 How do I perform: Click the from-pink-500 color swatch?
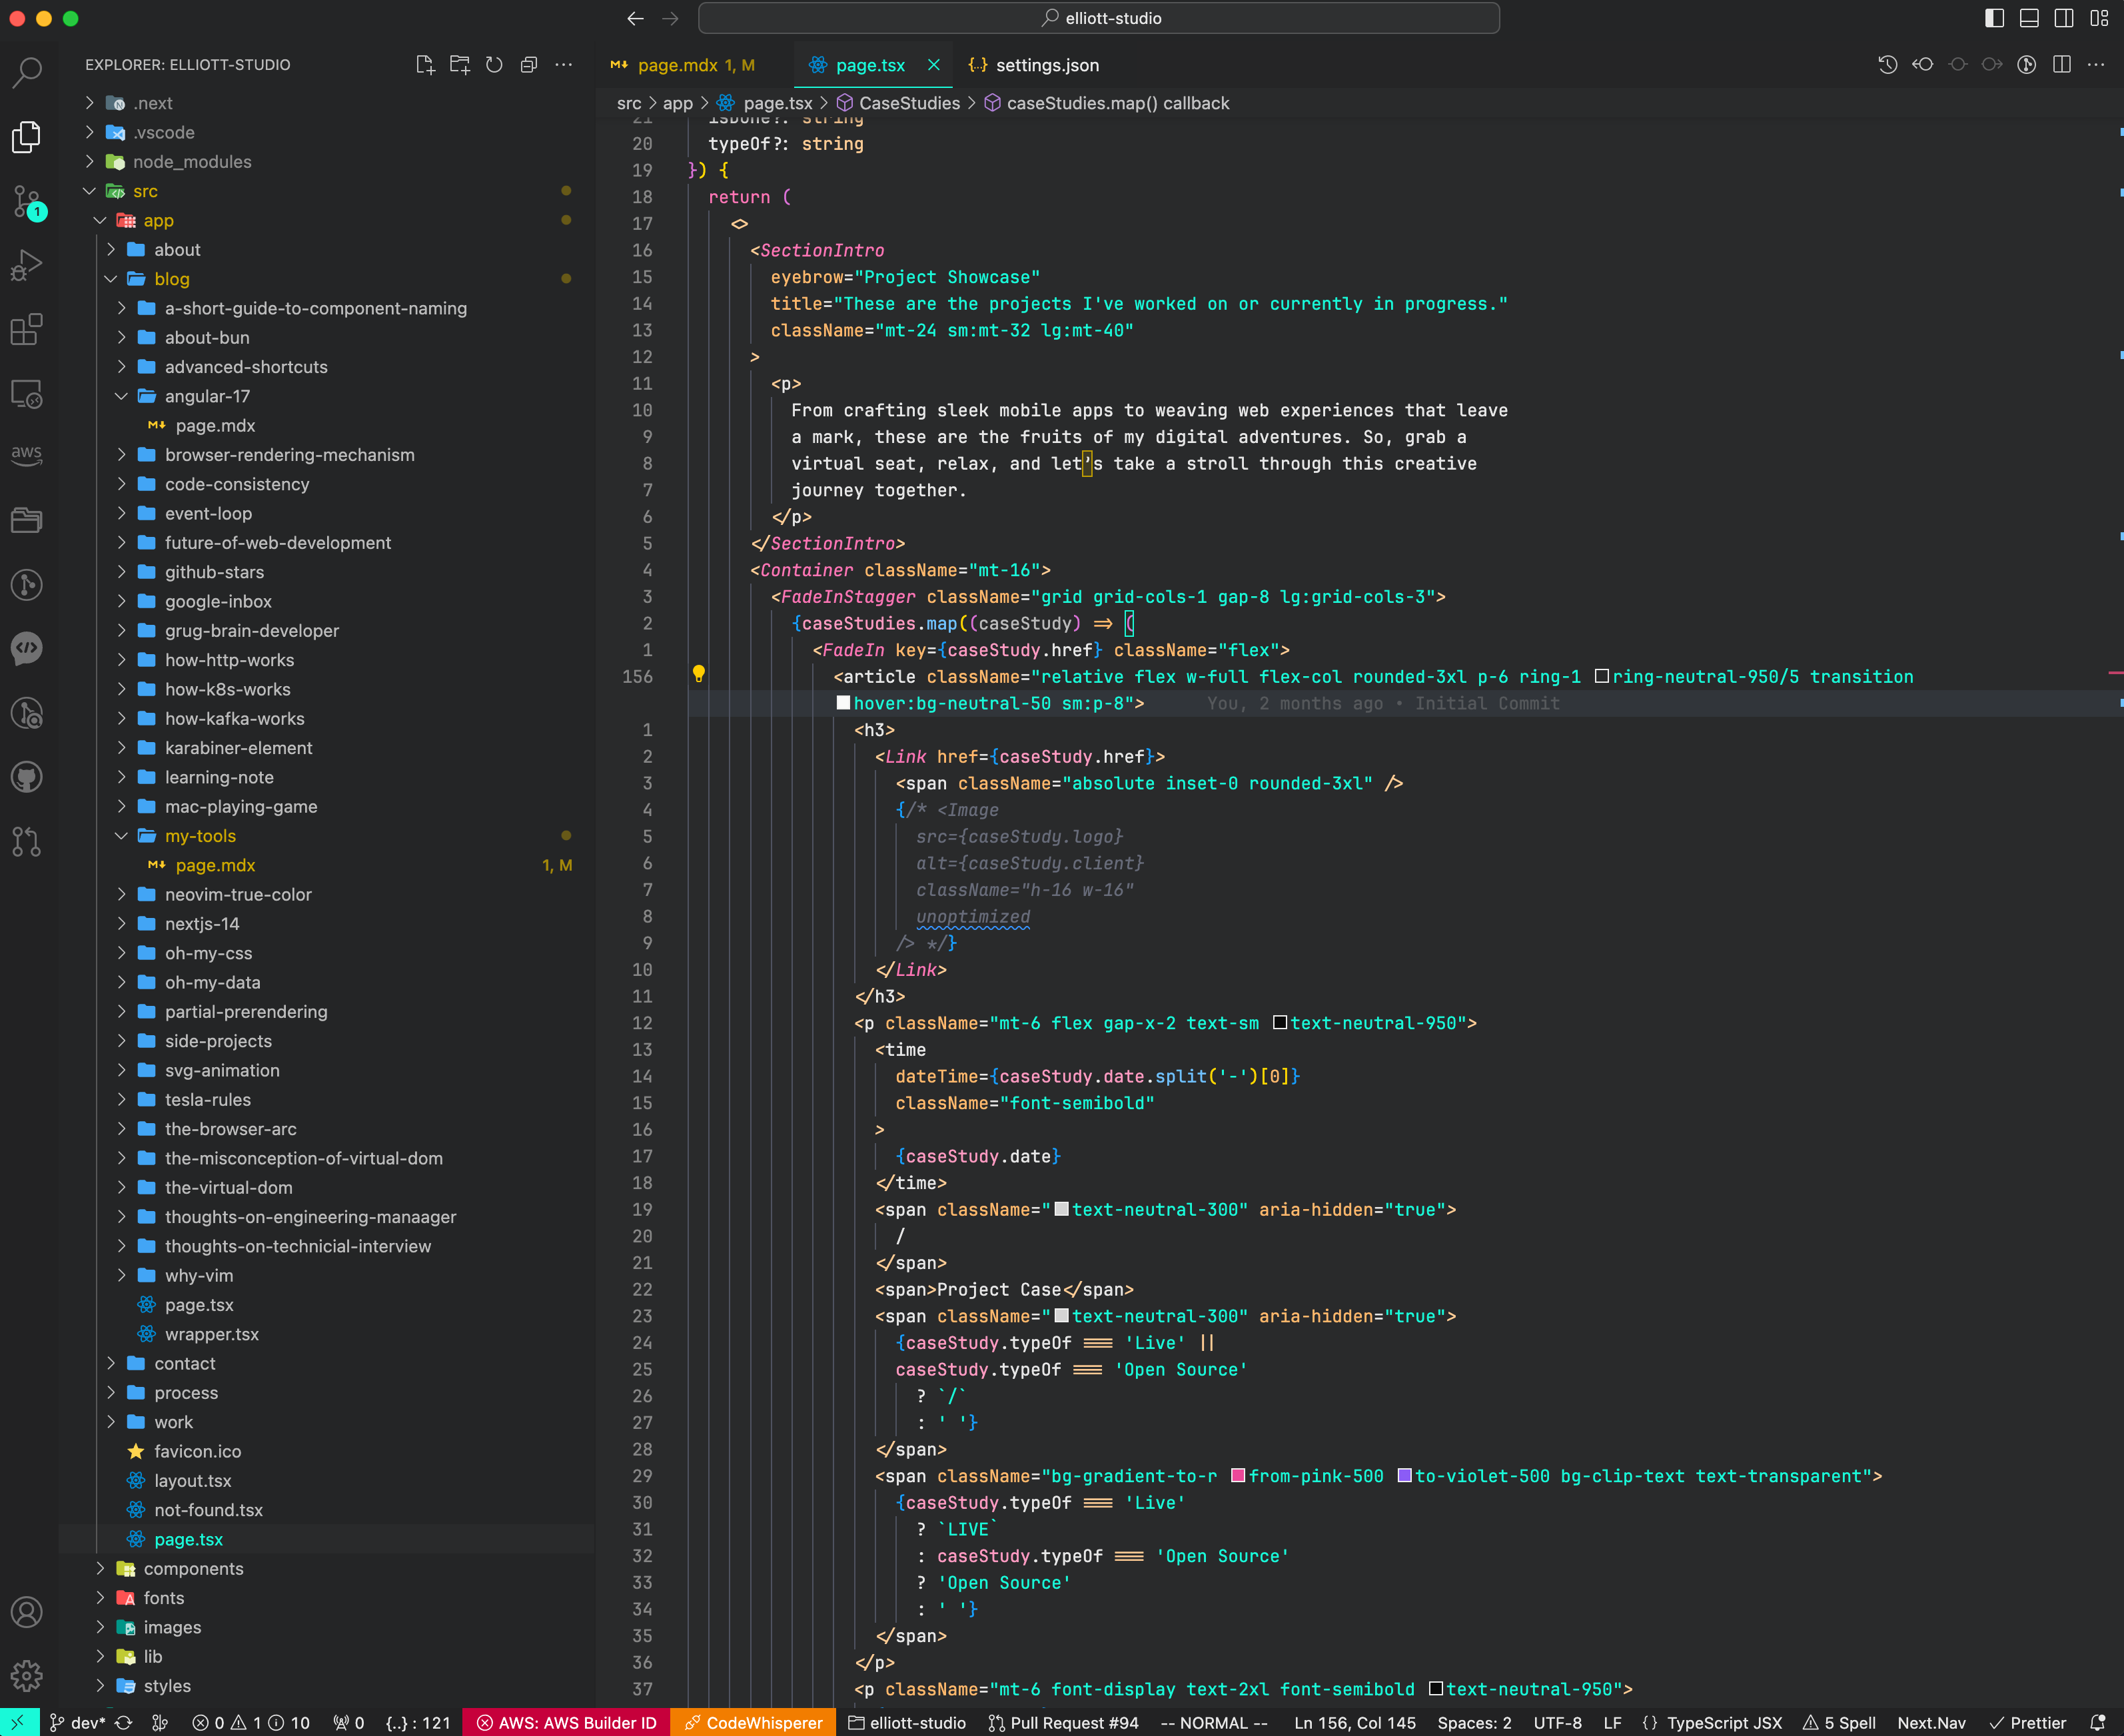[x=1238, y=1476]
